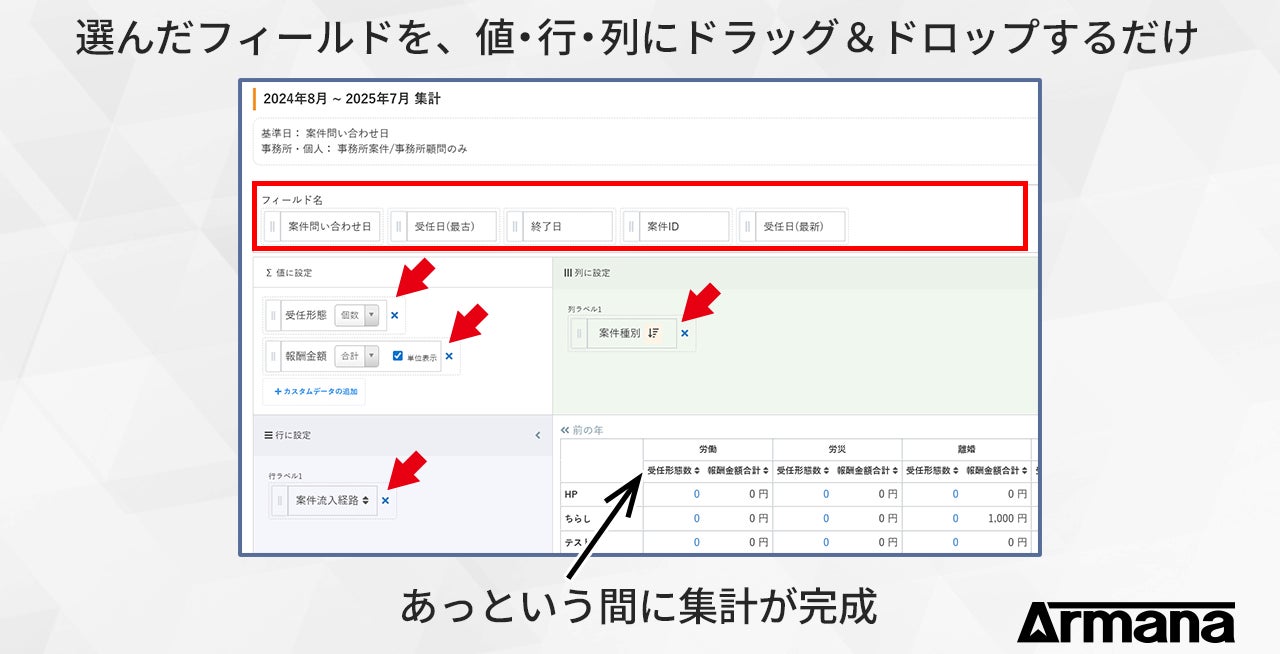This screenshot has width=1280, height=654.
Task: Click the sort arrows on 案件流入経路
Action: [366, 500]
